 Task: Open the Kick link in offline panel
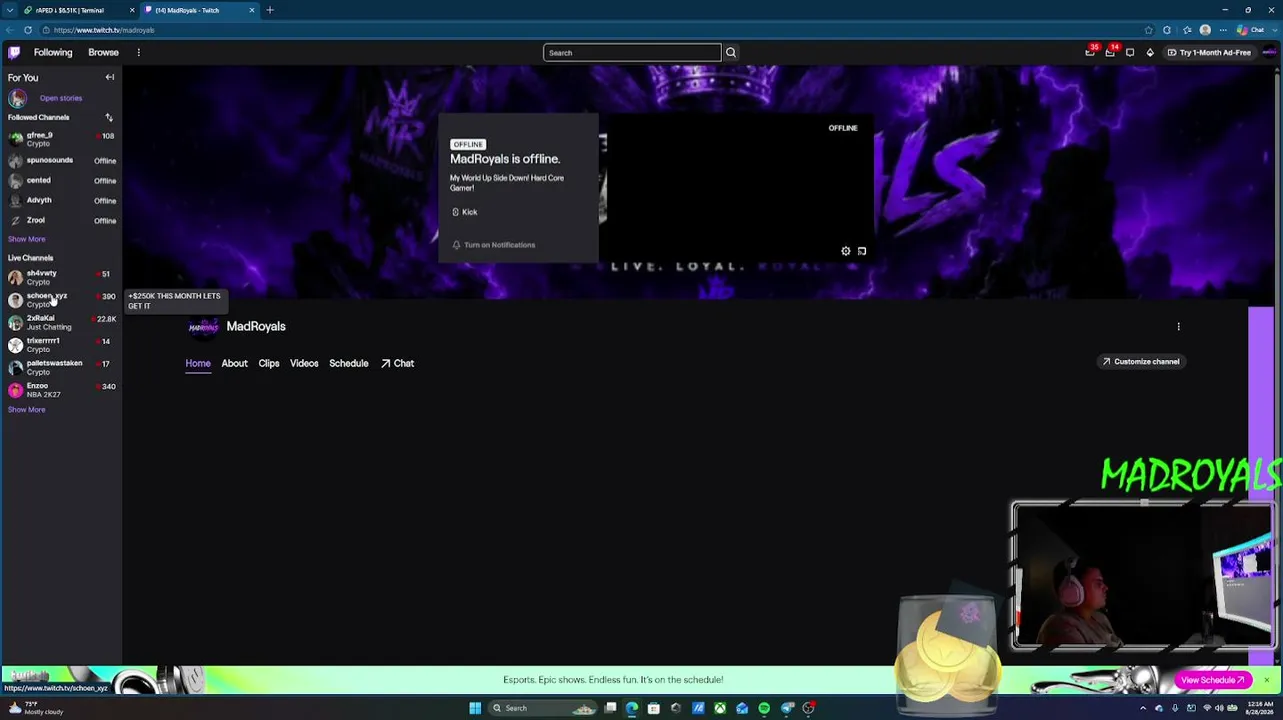[x=465, y=212]
